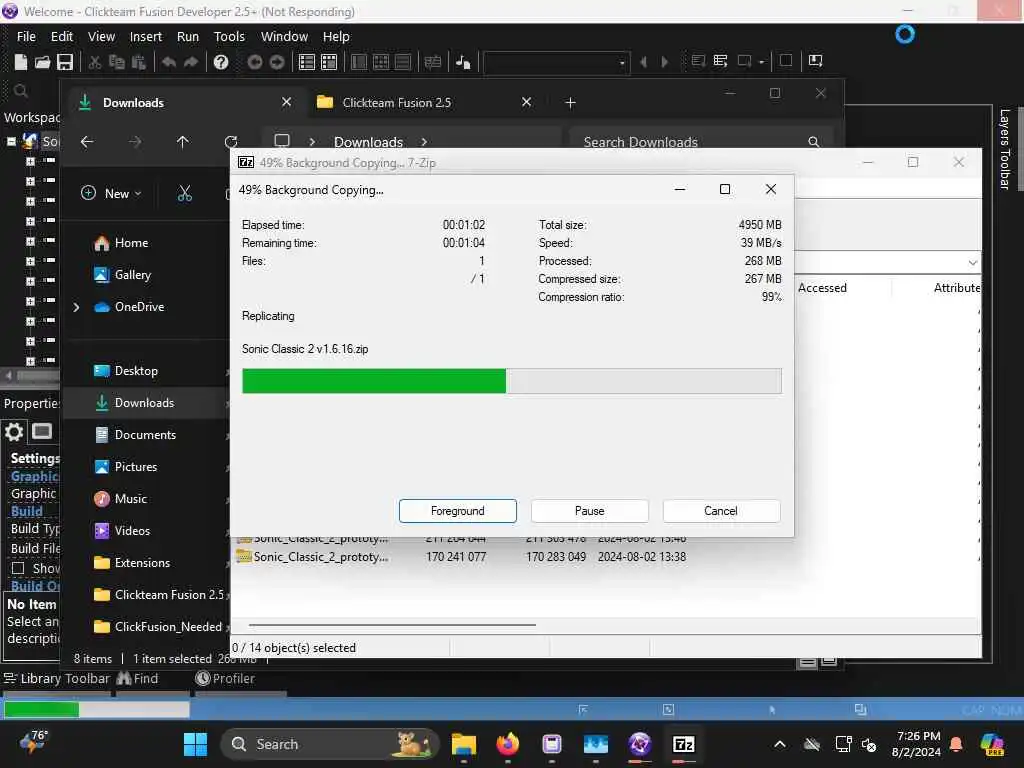Open the Data Elements music note icon
The width and height of the screenshot is (1024, 768).
[463, 61]
